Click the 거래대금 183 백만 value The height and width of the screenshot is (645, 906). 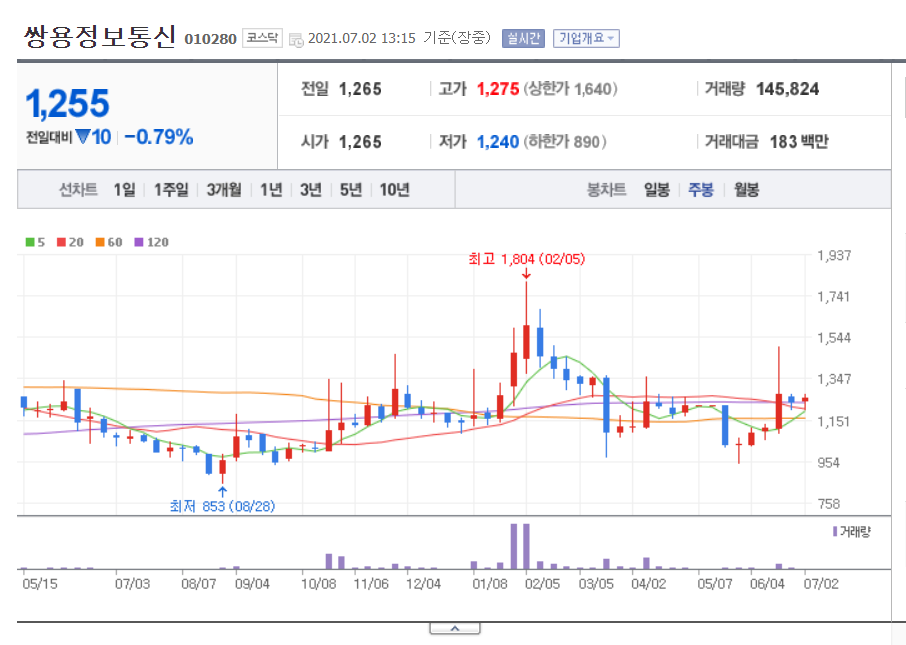point(799,142)
